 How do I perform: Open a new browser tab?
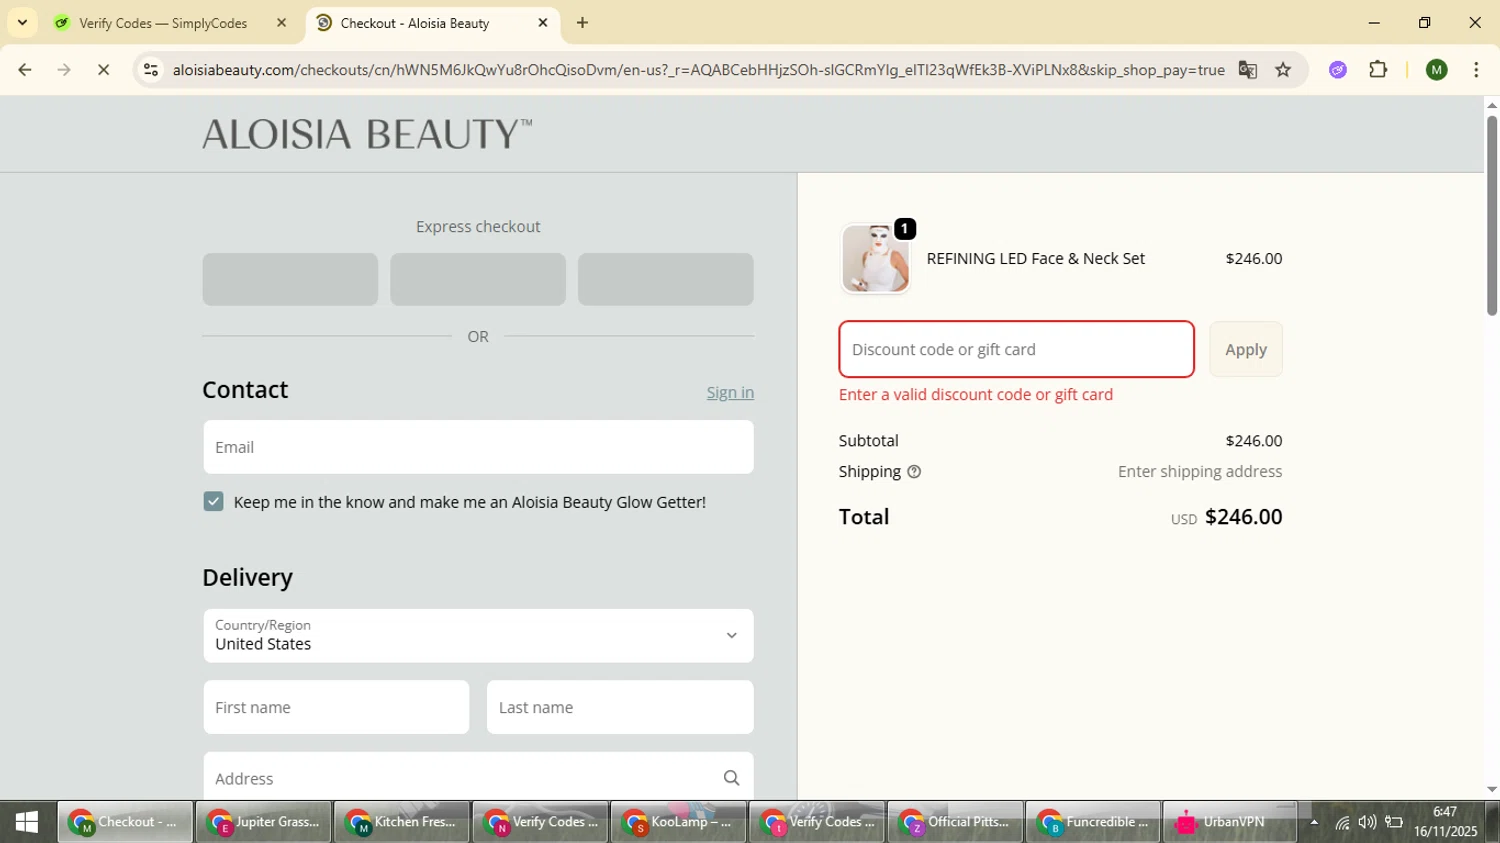tap(582, 23)
